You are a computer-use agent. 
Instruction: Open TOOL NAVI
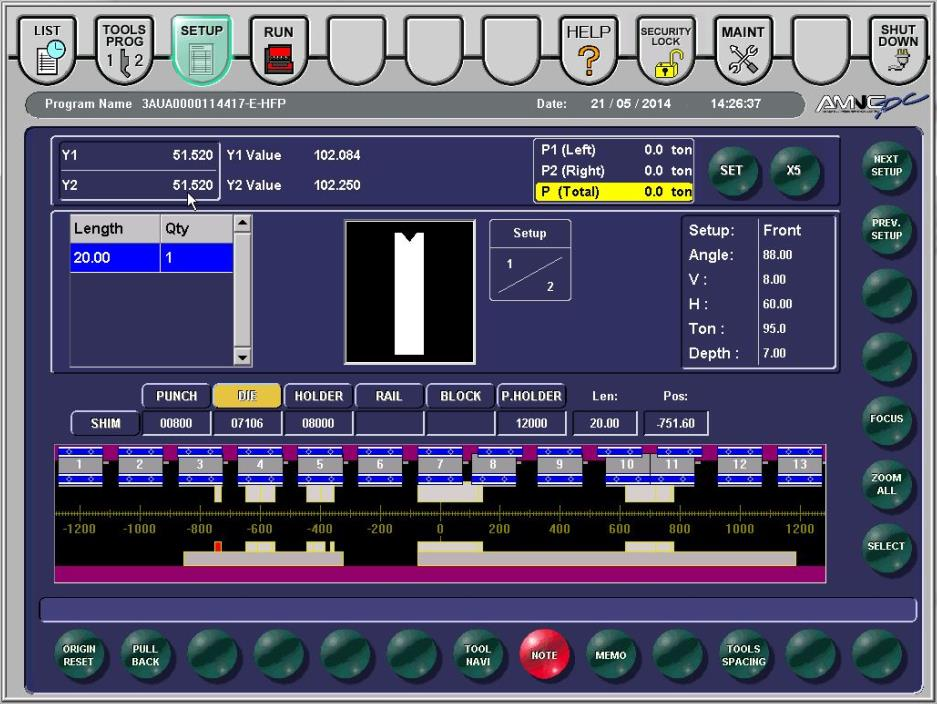coord(477,655)
